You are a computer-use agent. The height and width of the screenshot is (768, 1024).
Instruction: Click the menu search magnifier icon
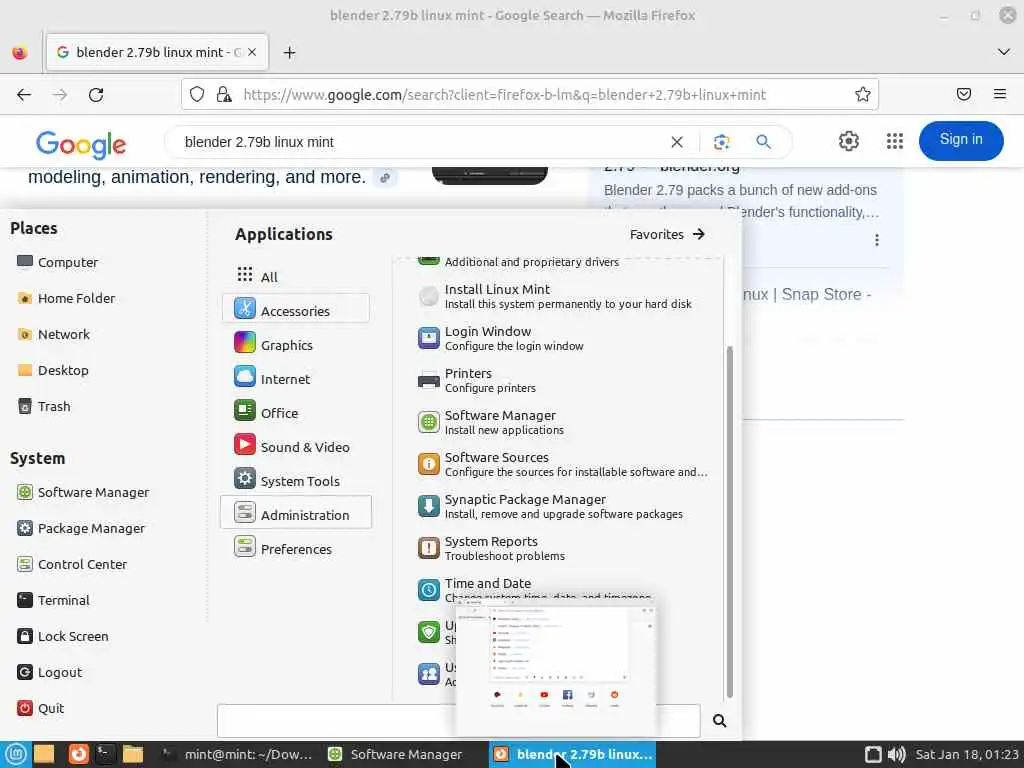719,720
